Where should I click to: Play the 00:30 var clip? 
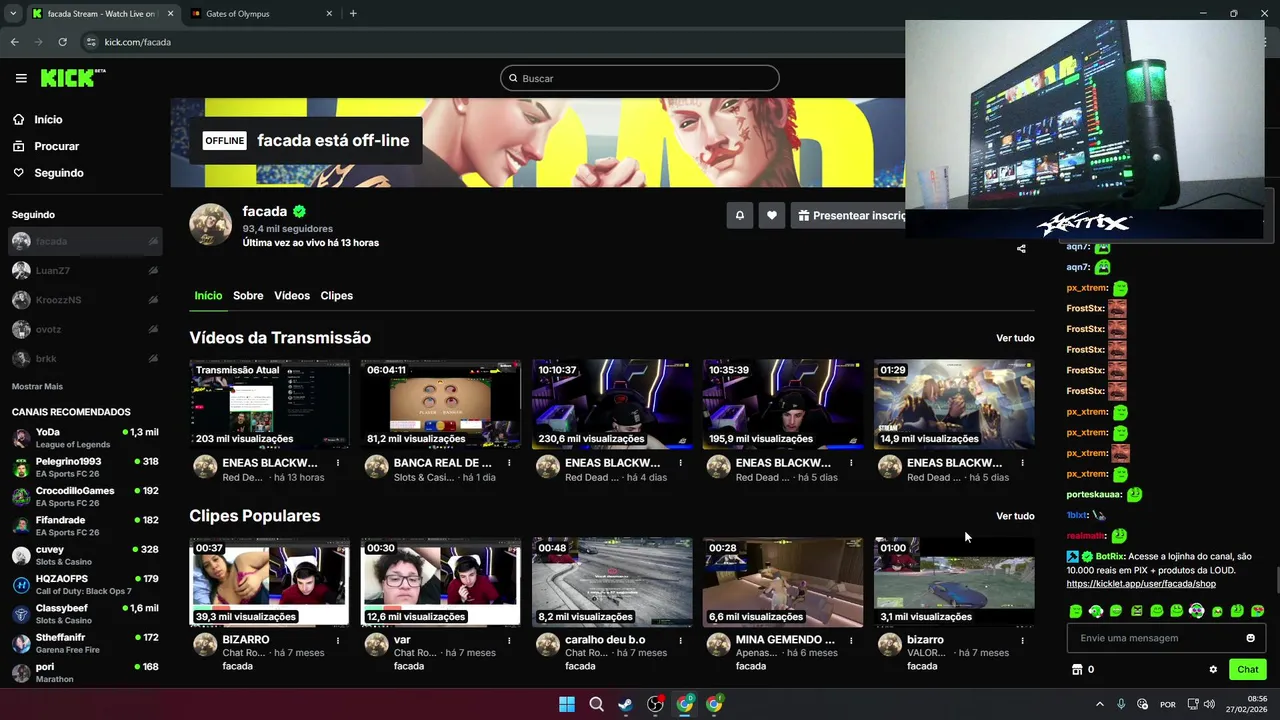pyautogui.click(x=441, y=582)
